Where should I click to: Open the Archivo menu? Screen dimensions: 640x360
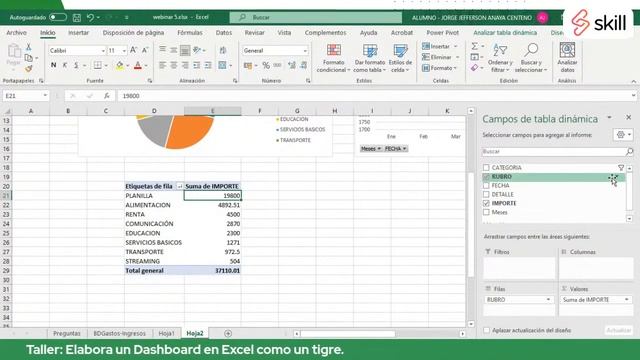(x=16, y=33)
